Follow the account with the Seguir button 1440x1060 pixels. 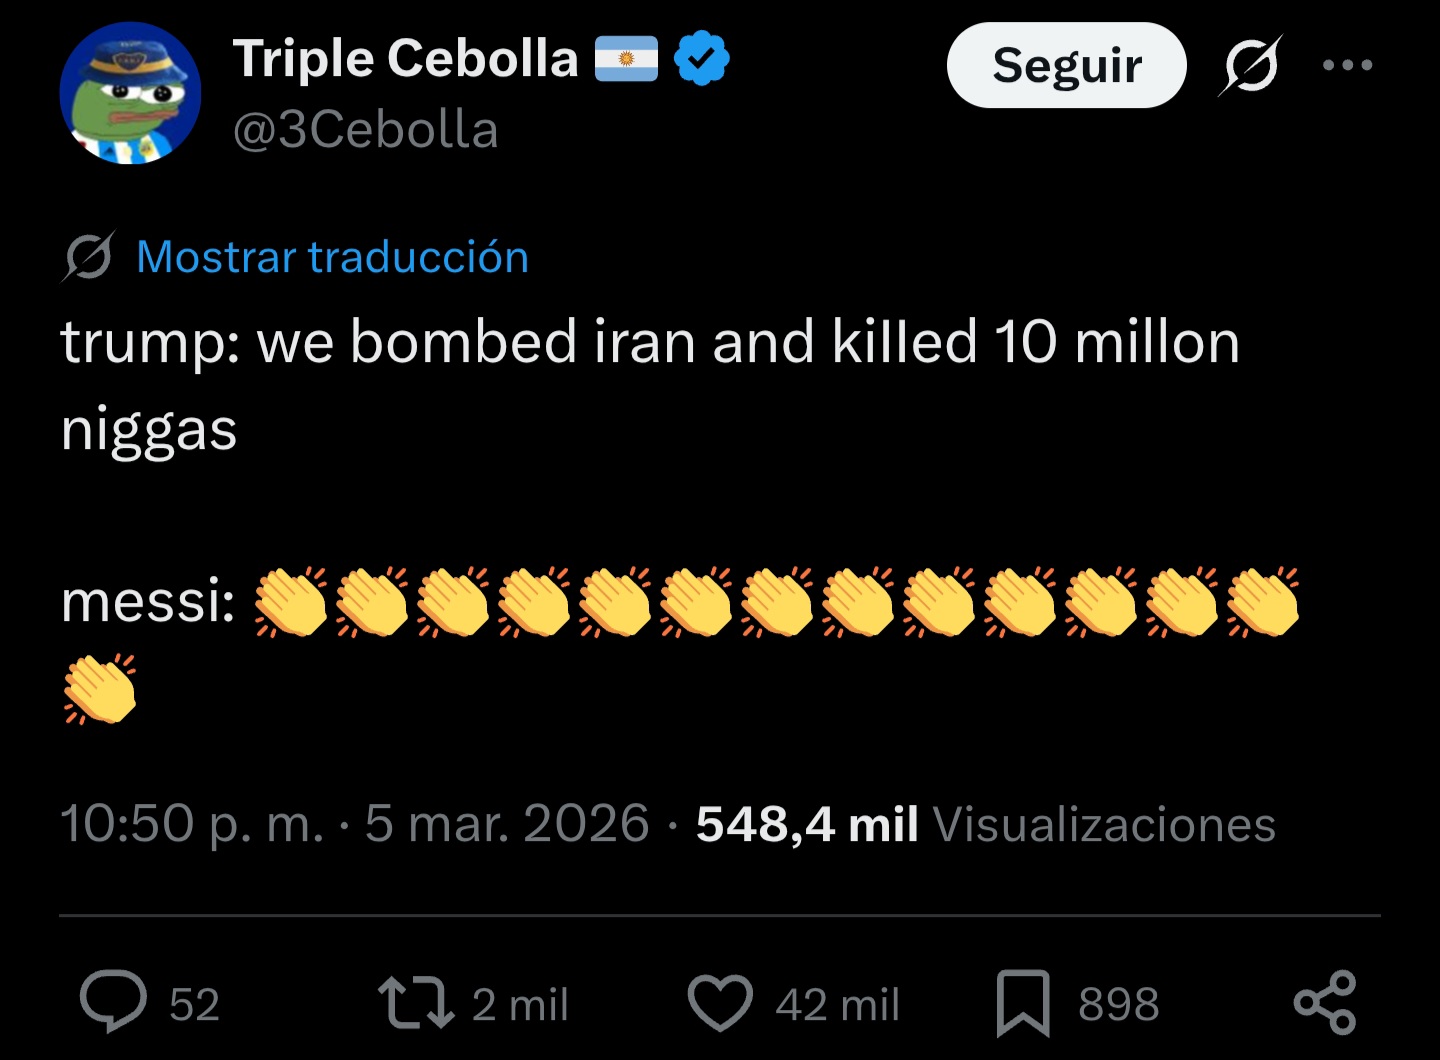[1066, 66]
